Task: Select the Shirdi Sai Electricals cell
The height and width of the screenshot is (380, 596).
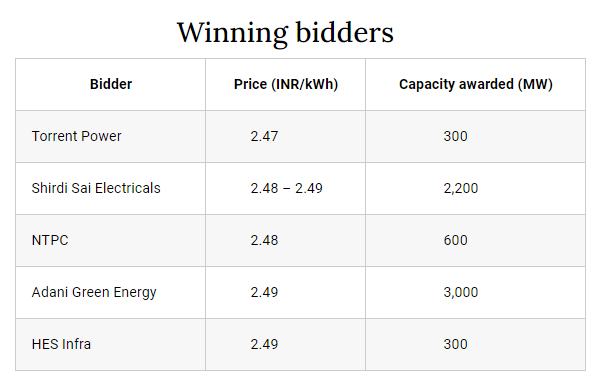Action: pyautogui.click(x=111, y=188)
